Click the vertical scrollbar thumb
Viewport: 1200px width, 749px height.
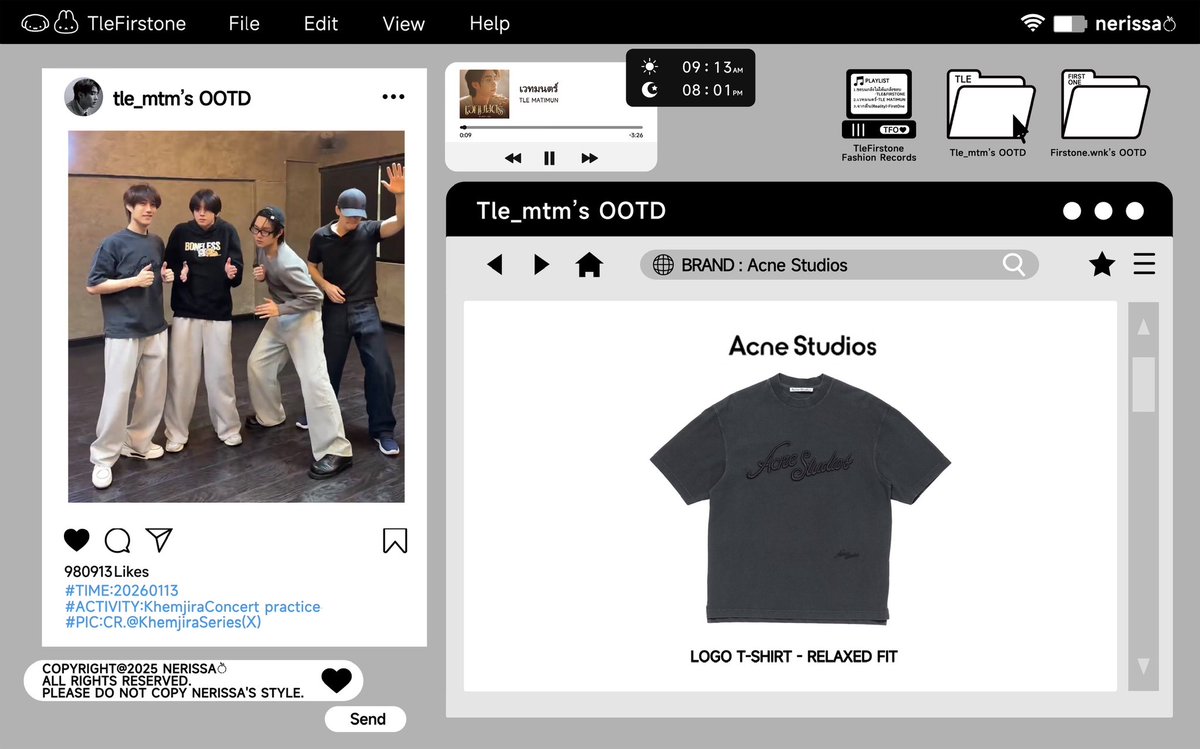pyautogui.click(x=1143, y=384)
